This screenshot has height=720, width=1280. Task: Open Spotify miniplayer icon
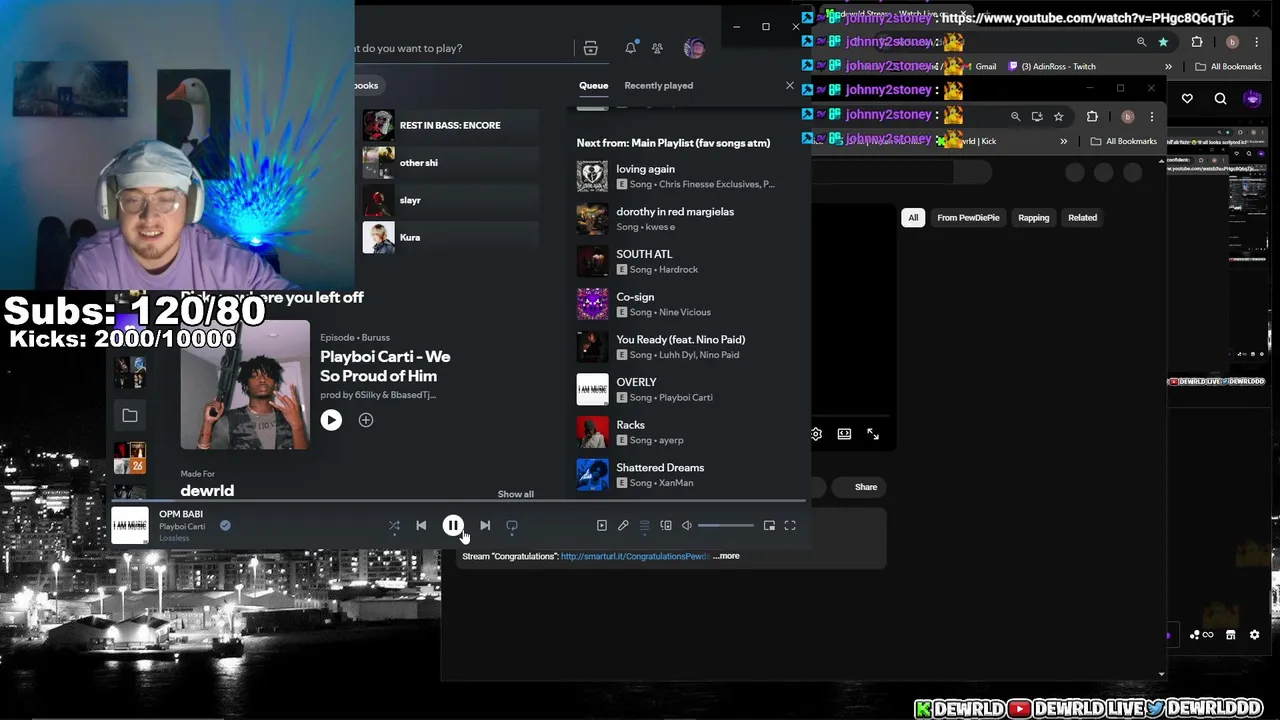pyautogui.click(x=769, y=525)
